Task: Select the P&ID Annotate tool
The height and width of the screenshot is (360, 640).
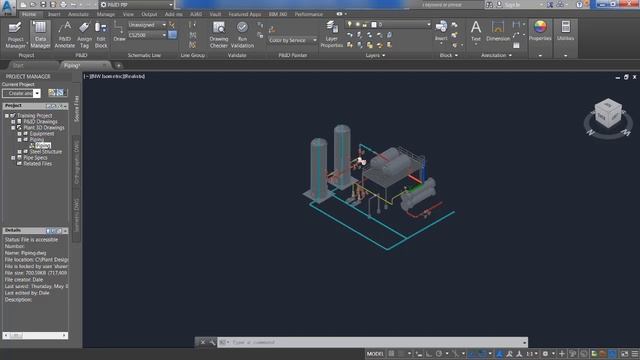Action: 64,35
